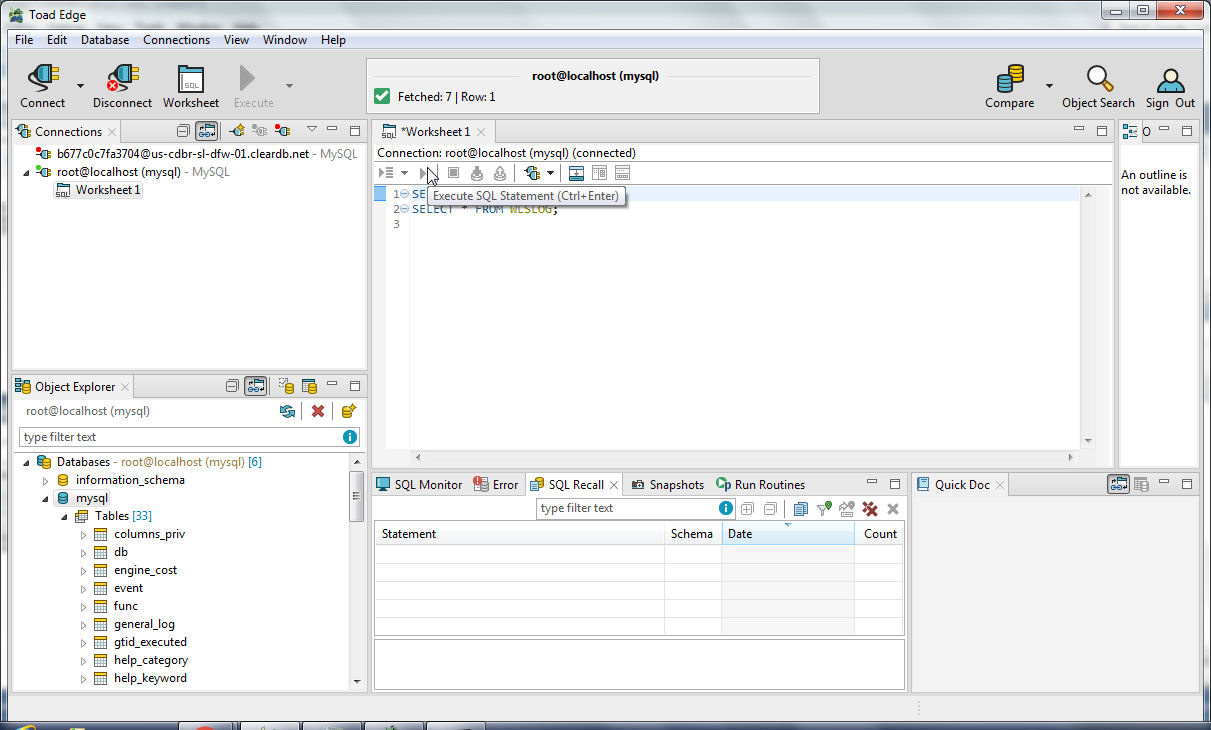Click Refresh icon in Object Explorer

tap(288, 411)
